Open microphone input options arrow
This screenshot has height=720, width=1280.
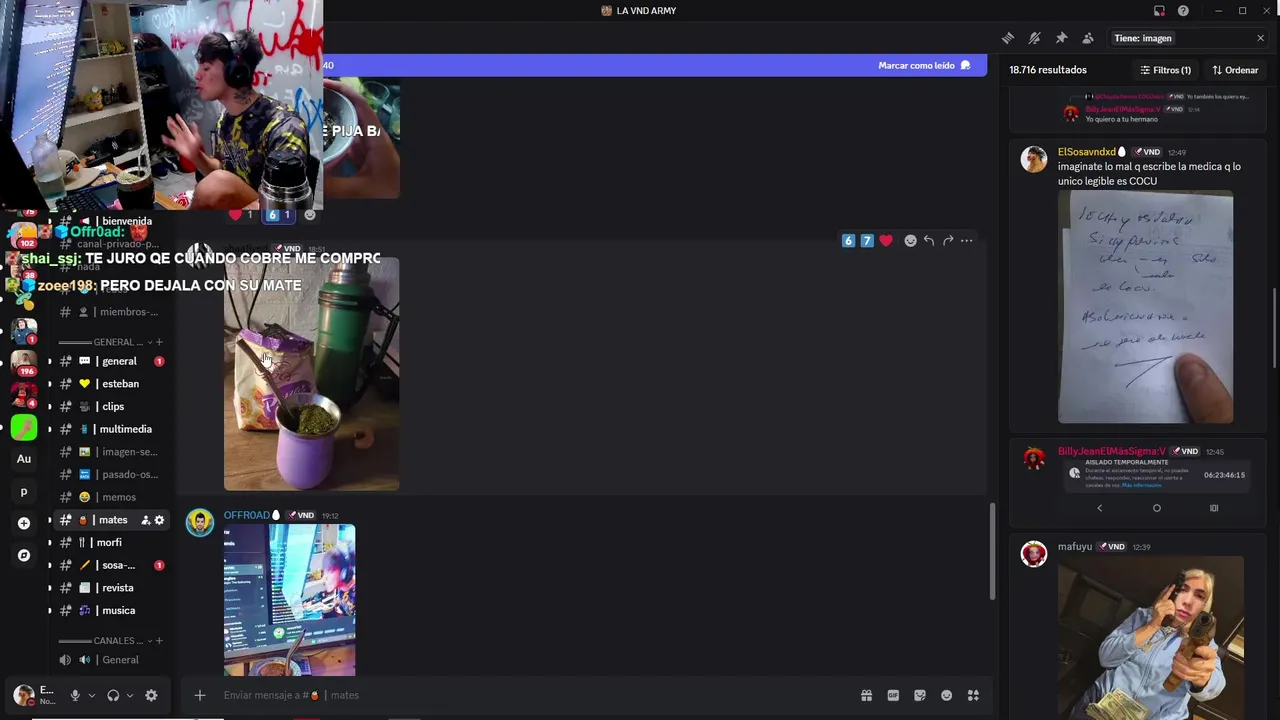coord(91,695)
